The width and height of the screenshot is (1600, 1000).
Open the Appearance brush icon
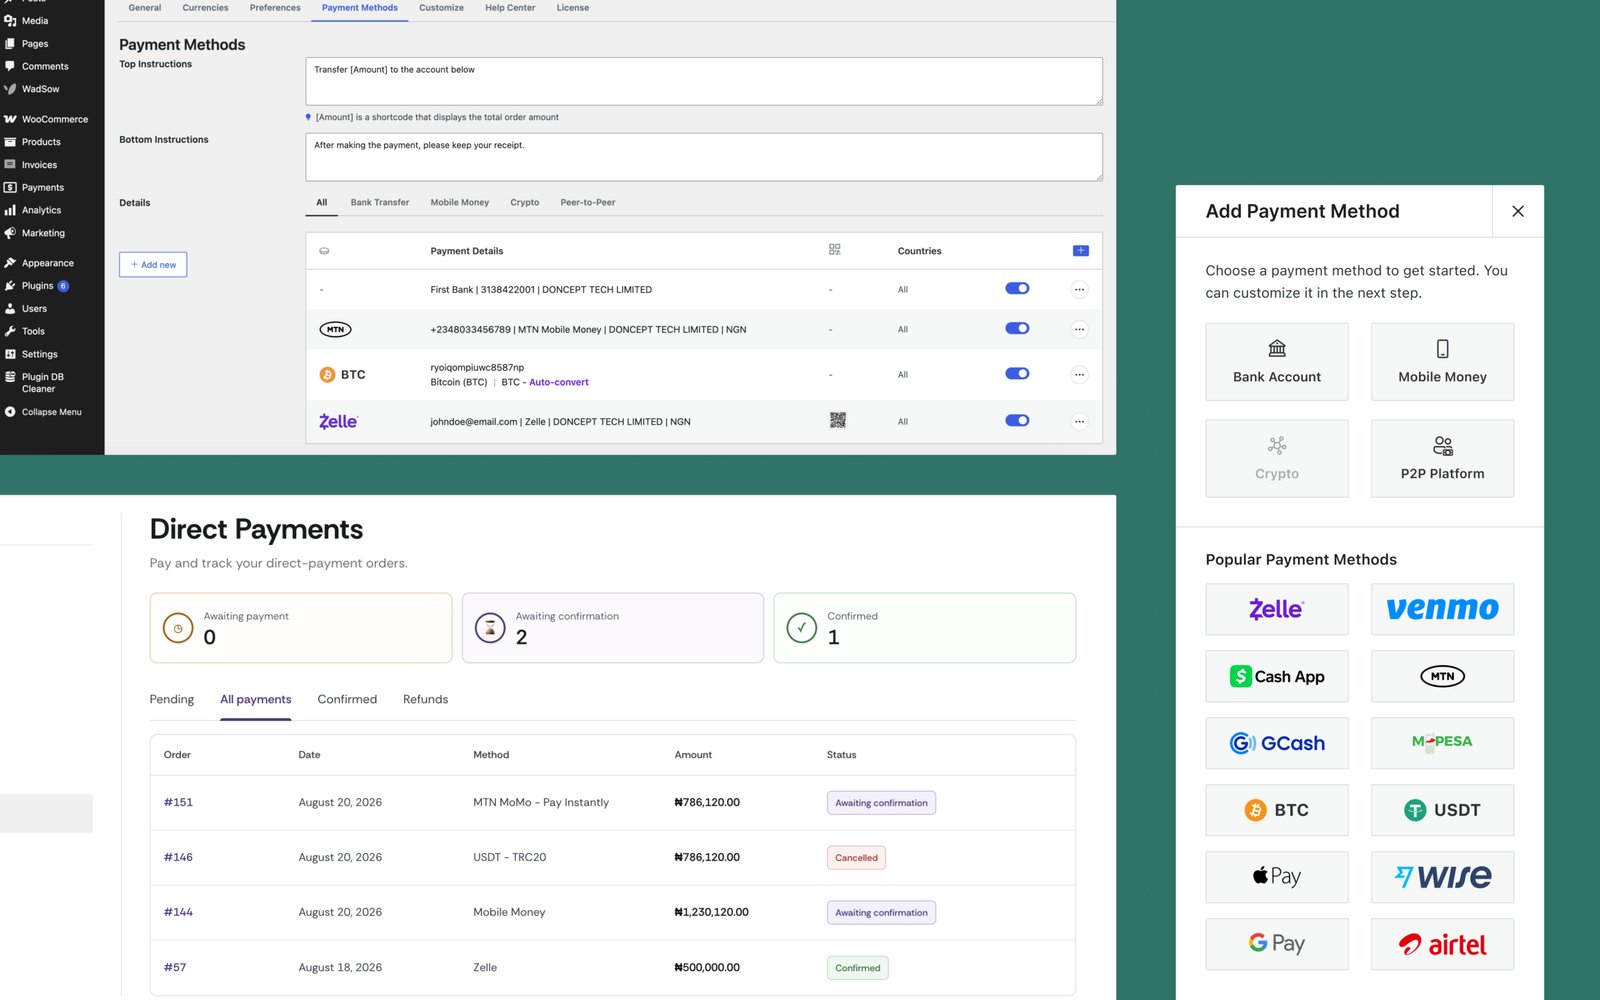pyautogui.click(x=10, y=263)
